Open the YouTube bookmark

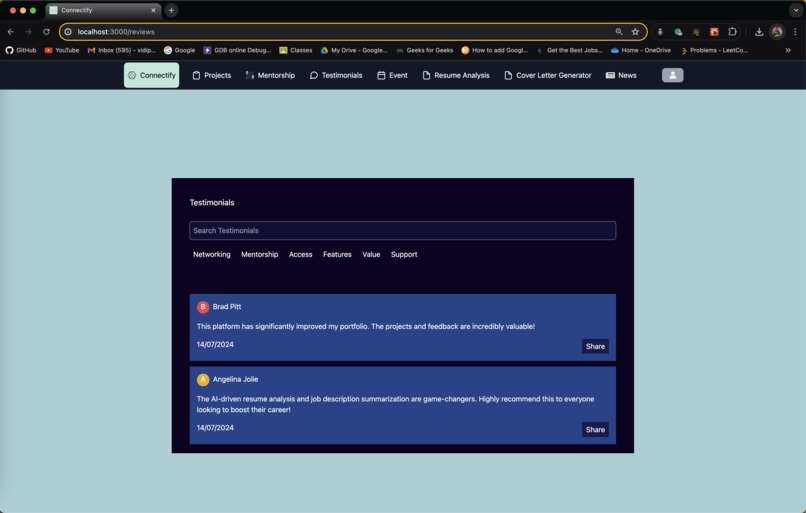62,50
